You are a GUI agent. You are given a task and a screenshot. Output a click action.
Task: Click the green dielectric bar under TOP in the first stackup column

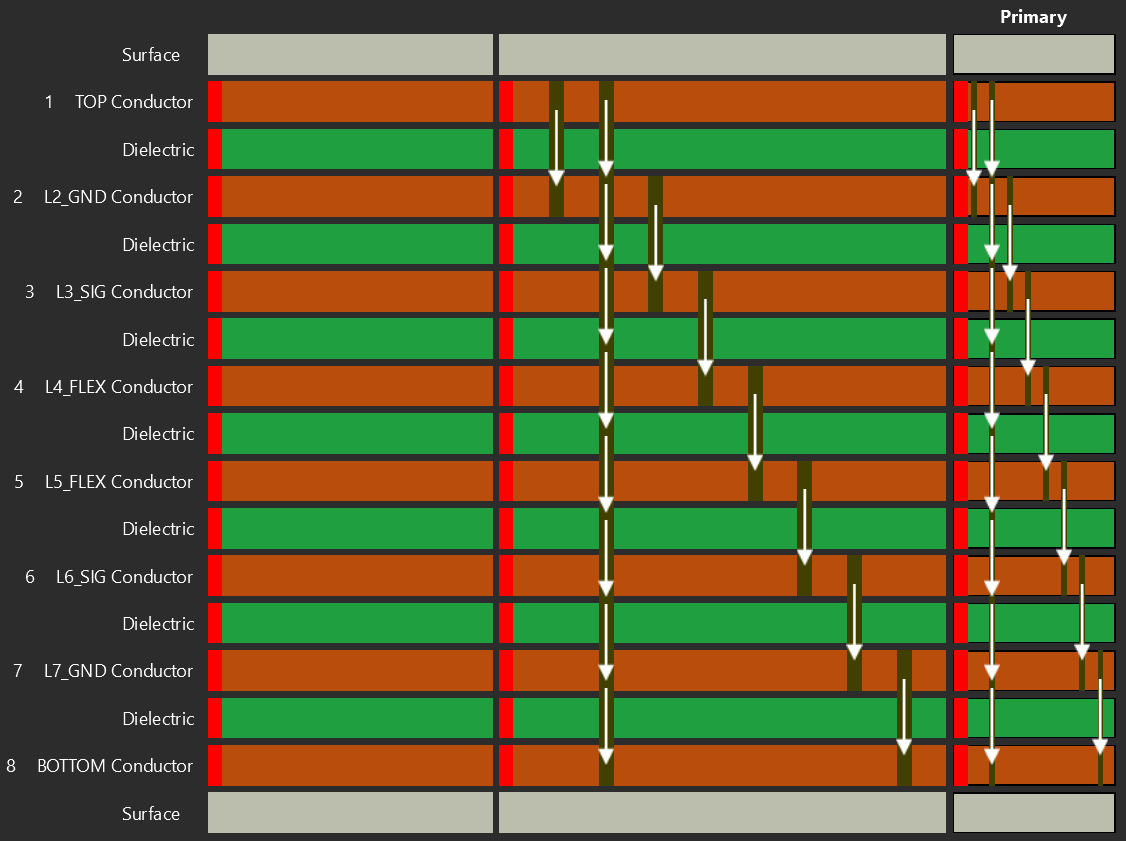(350, 149)
